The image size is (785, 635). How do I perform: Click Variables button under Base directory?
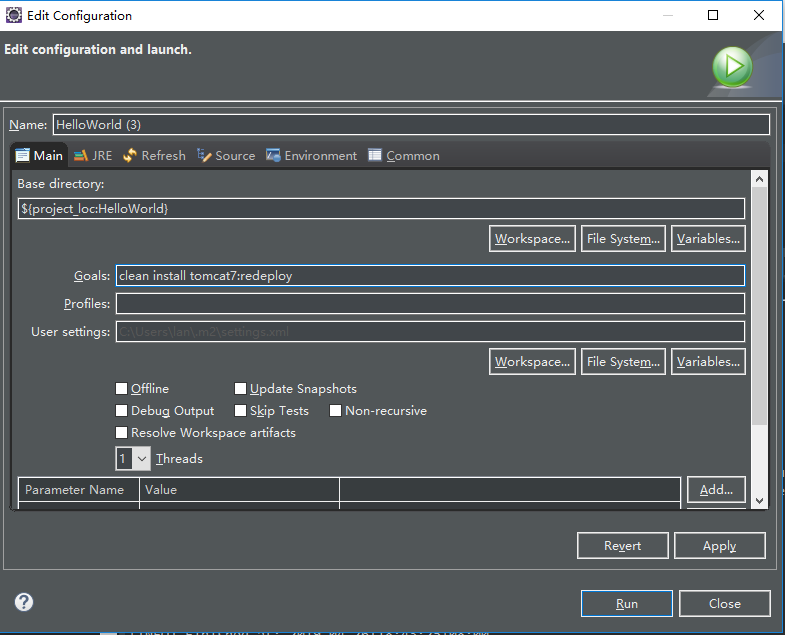pyautogui.click(x=708, y=239)
